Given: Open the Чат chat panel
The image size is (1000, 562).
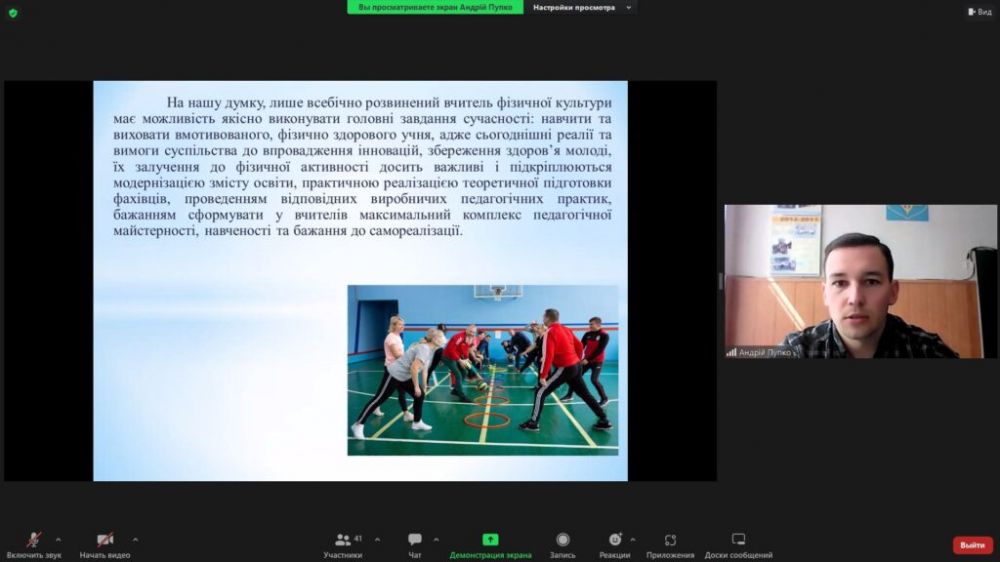Looking at the screenshot, I should 415,540.
